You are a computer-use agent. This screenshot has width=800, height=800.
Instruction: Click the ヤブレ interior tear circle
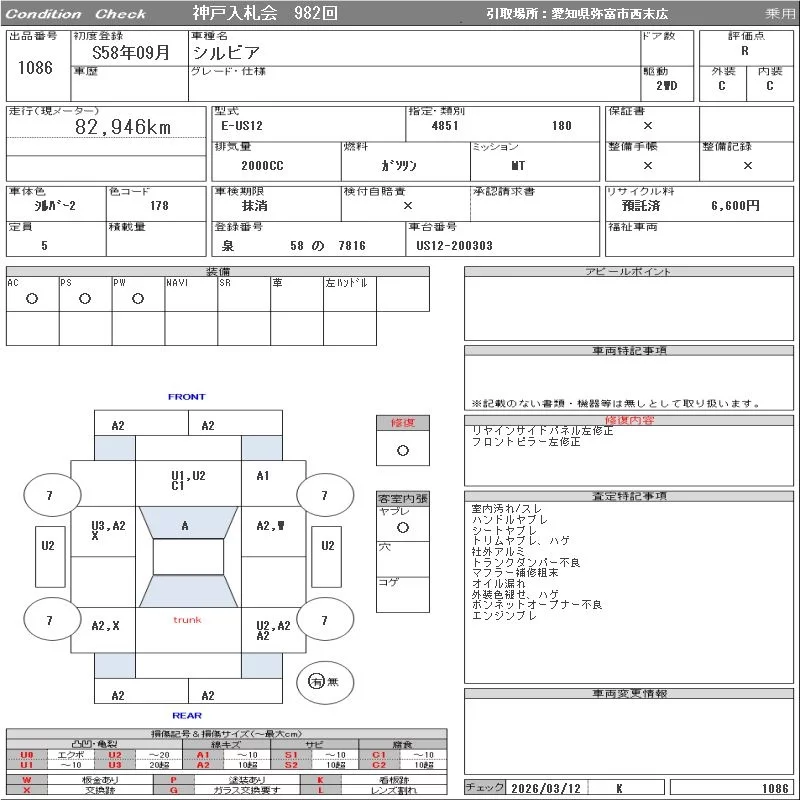(403, 526)
